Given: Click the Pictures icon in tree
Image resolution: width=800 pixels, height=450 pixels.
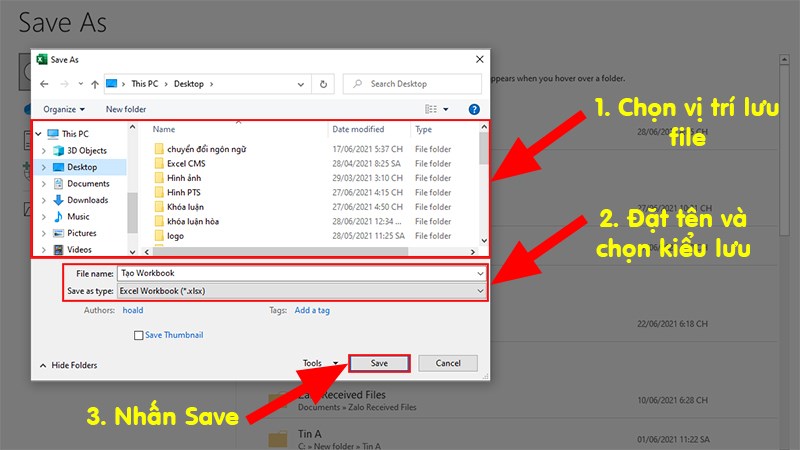Looking at the screenshot, I should (x=59, y=233).
